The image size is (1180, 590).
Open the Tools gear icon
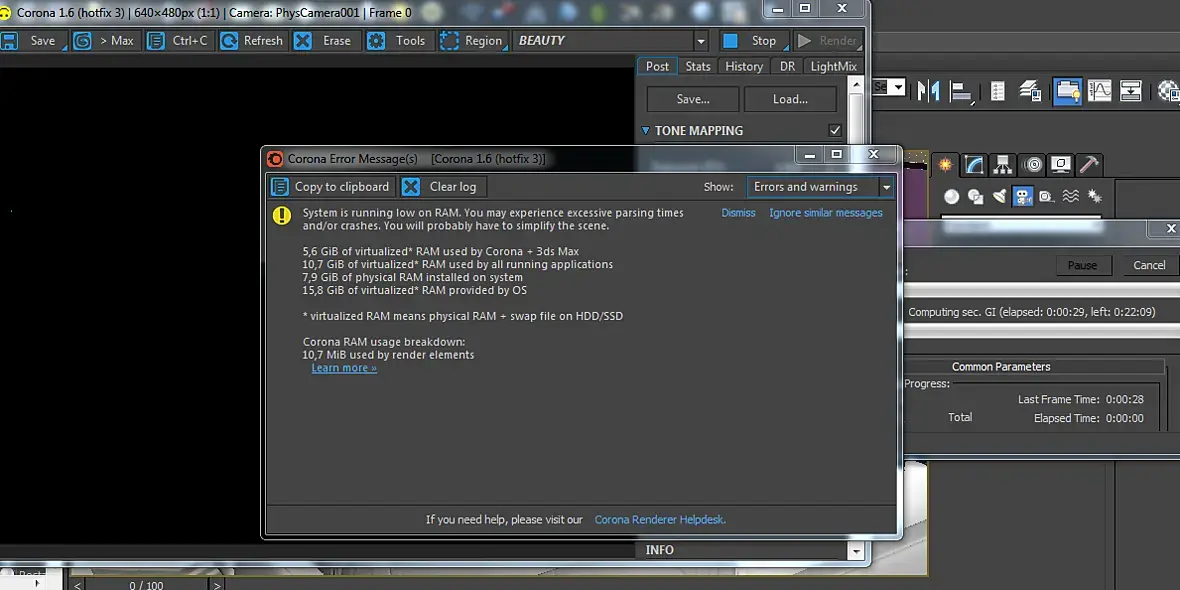pyautogui.click(x=376, y=41)
